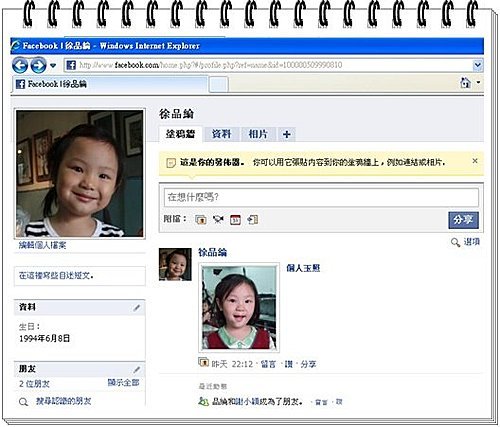Edit the 資料 box via pencil icon

tap(137, 308)
